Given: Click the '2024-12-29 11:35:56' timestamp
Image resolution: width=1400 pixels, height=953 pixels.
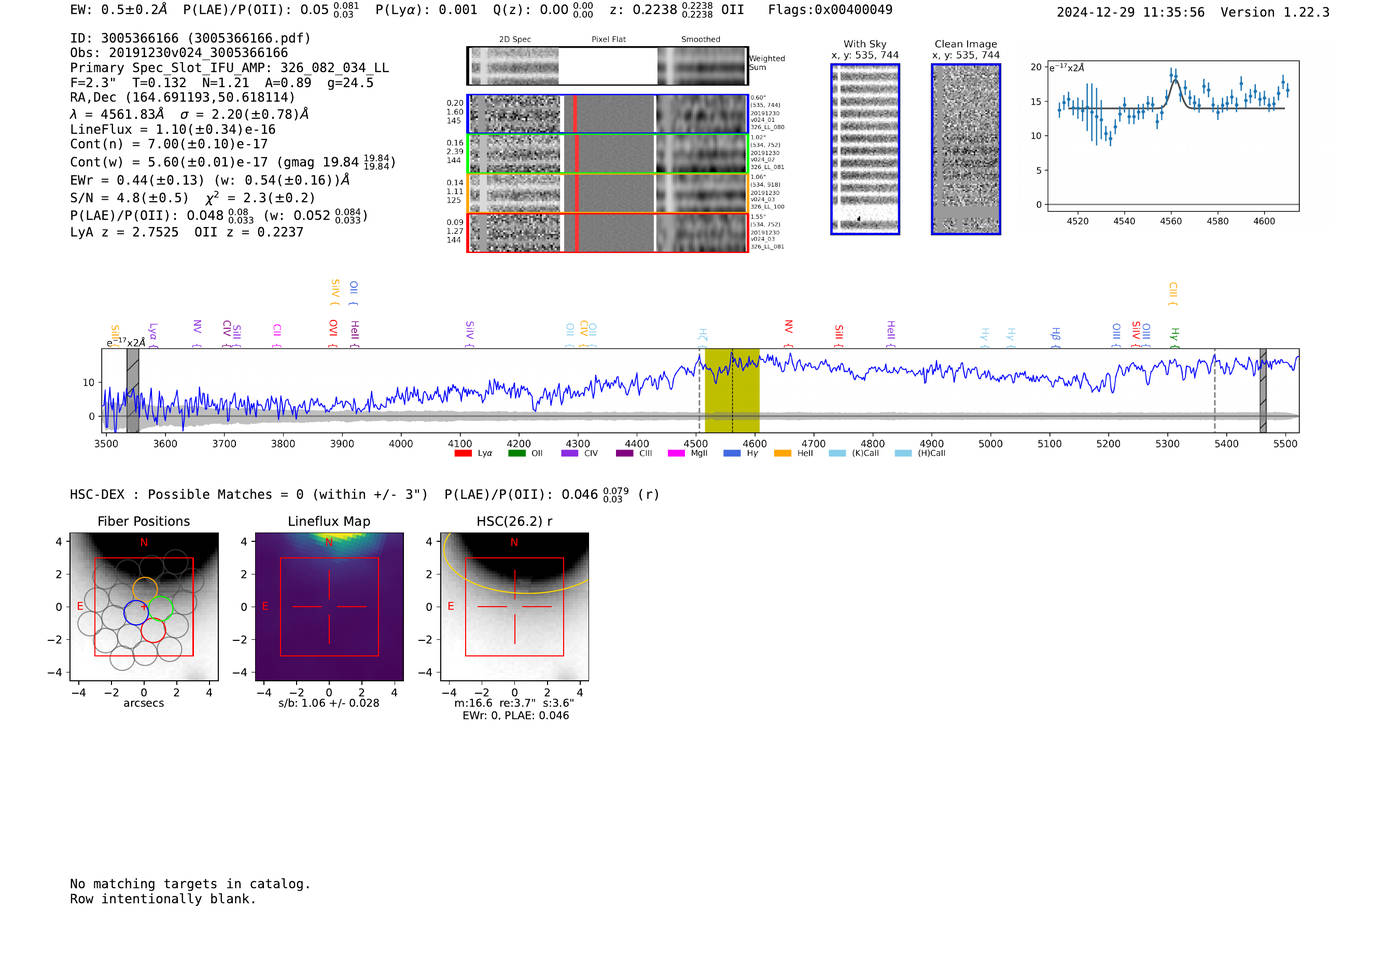Looking at the screenshot, I should [1131, 13].
